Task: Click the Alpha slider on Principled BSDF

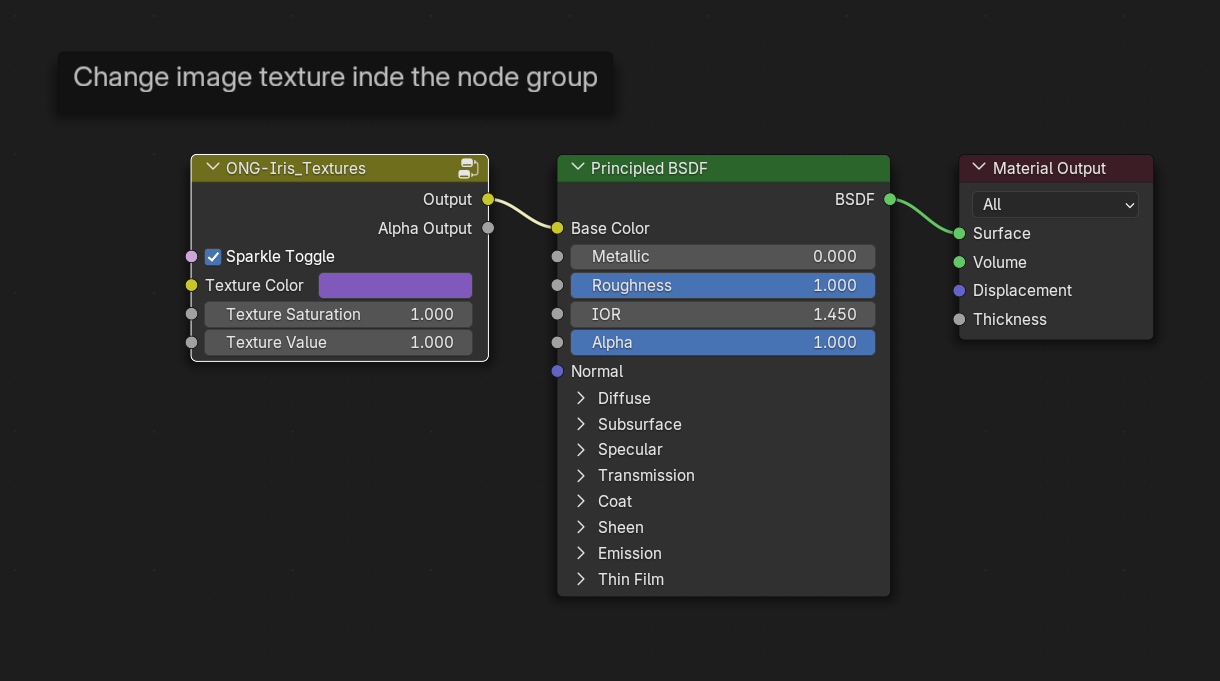Action: point(723,342)
